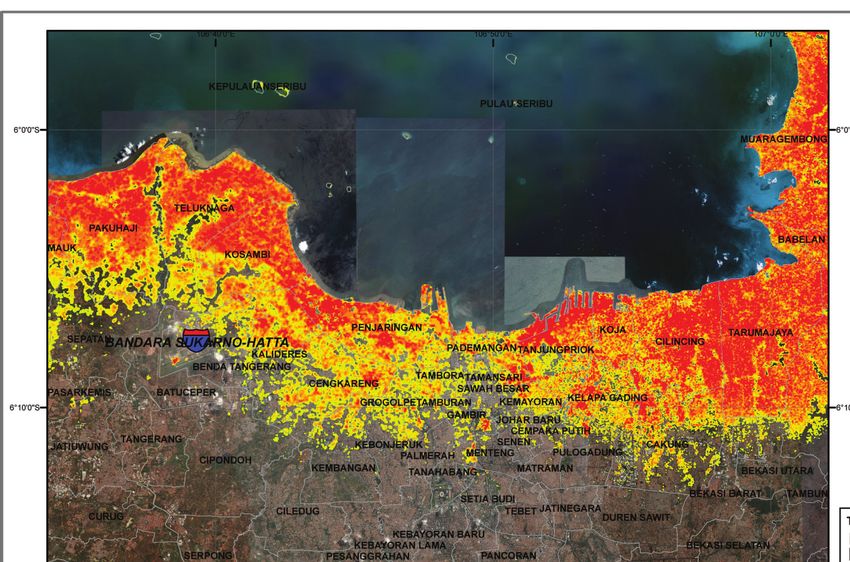This screenshot has width=850, height=562.
Task: Select the PALMERAH label
Action: (427, 456)
